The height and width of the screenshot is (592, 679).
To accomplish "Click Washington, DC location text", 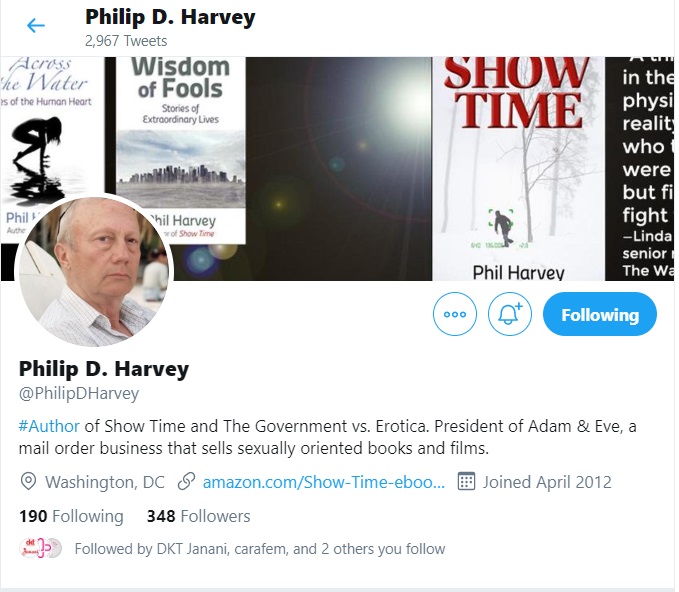I will (x=105, y=482).
